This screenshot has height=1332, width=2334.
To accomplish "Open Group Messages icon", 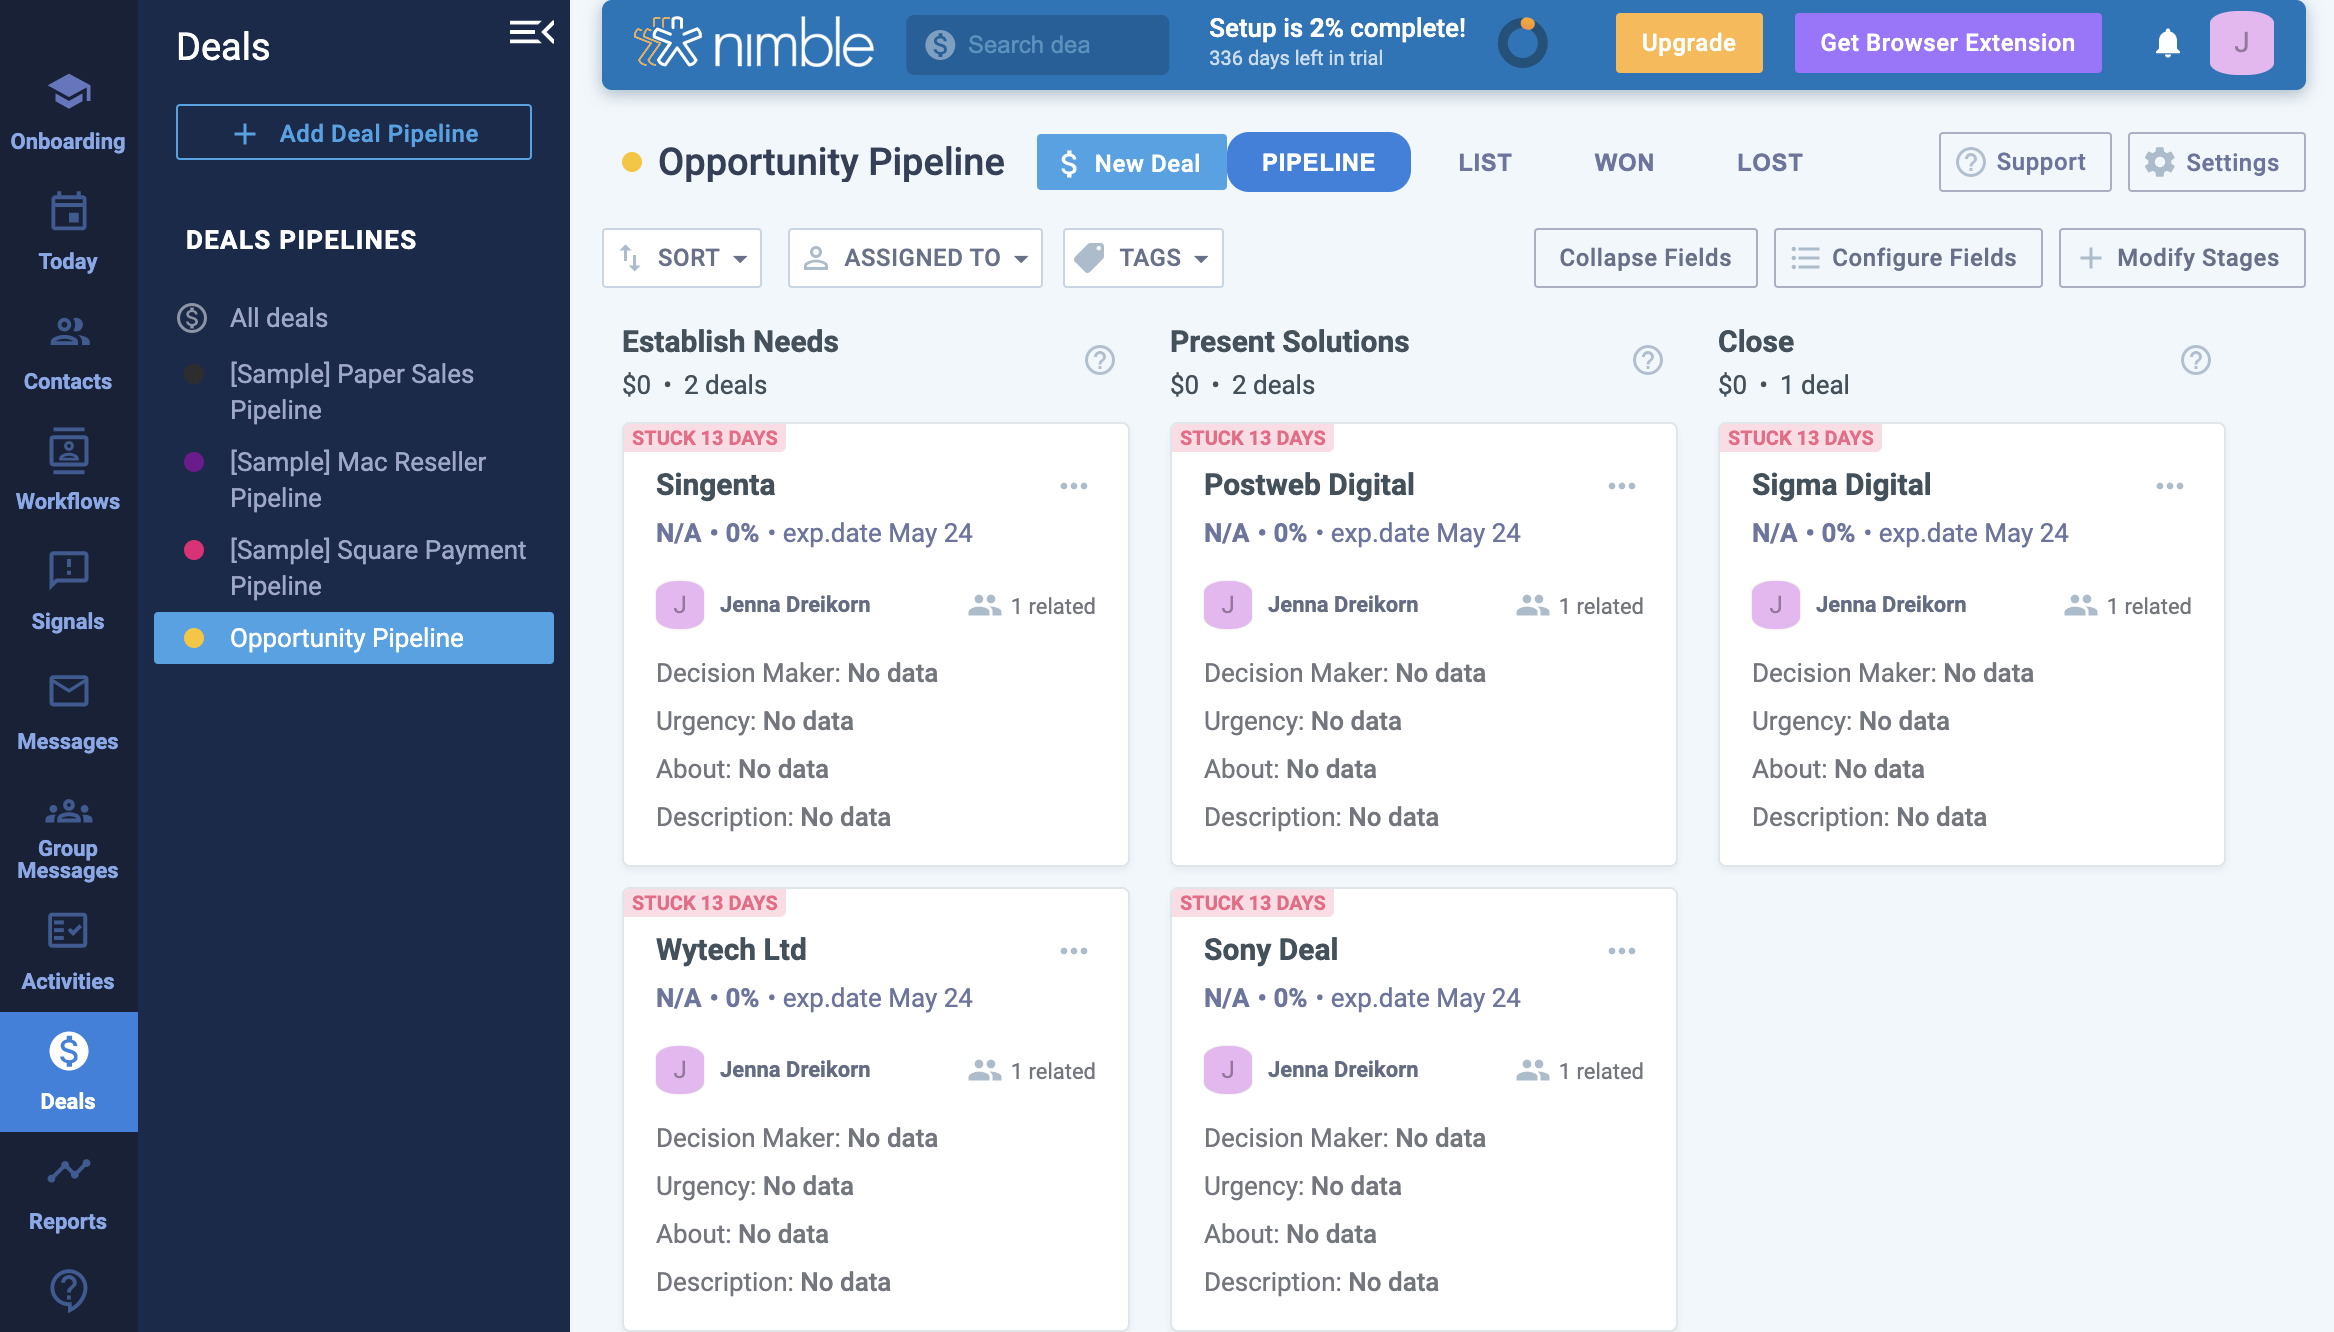I will click(68, 812).
